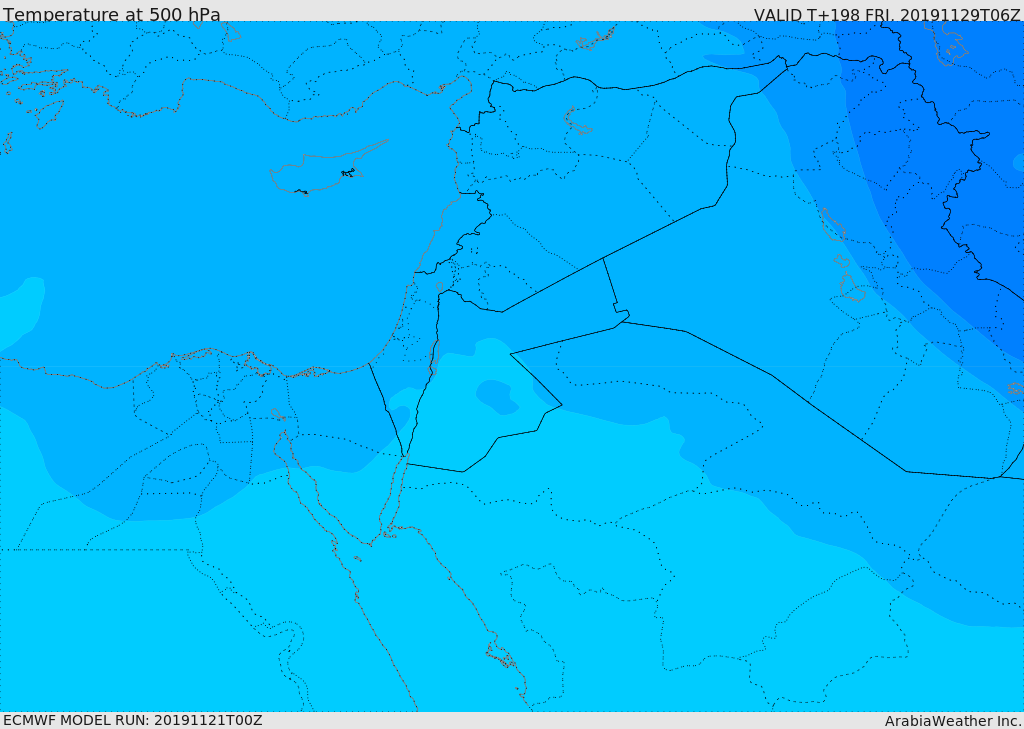This screenshot has height=729, width=1024.
Task: Click the 'ECMWF MODEL RUN: 20191121T00Z' text
Action: (x=133, y=720)
